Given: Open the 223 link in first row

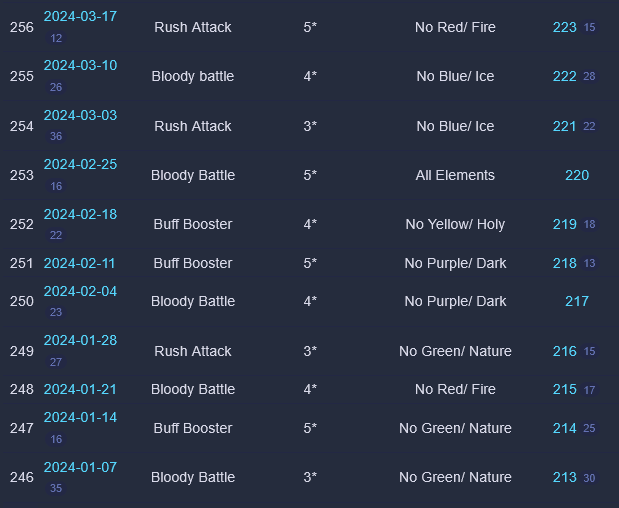Looking at the screenshot, I should pyautogui.click(x=564, y=27).
